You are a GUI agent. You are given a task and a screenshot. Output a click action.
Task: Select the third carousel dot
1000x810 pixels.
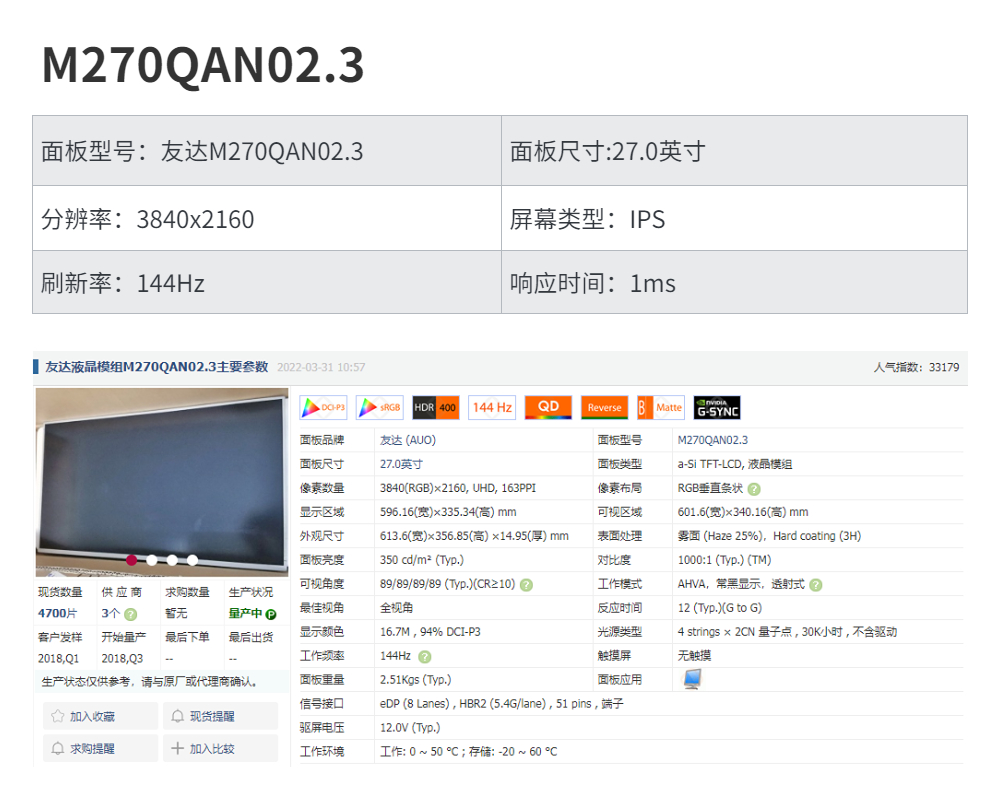(x=172, y=560)
